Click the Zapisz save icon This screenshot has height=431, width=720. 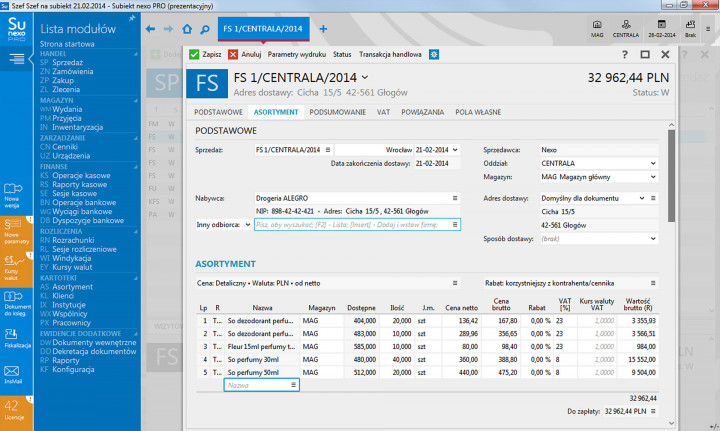click(194, 54)
